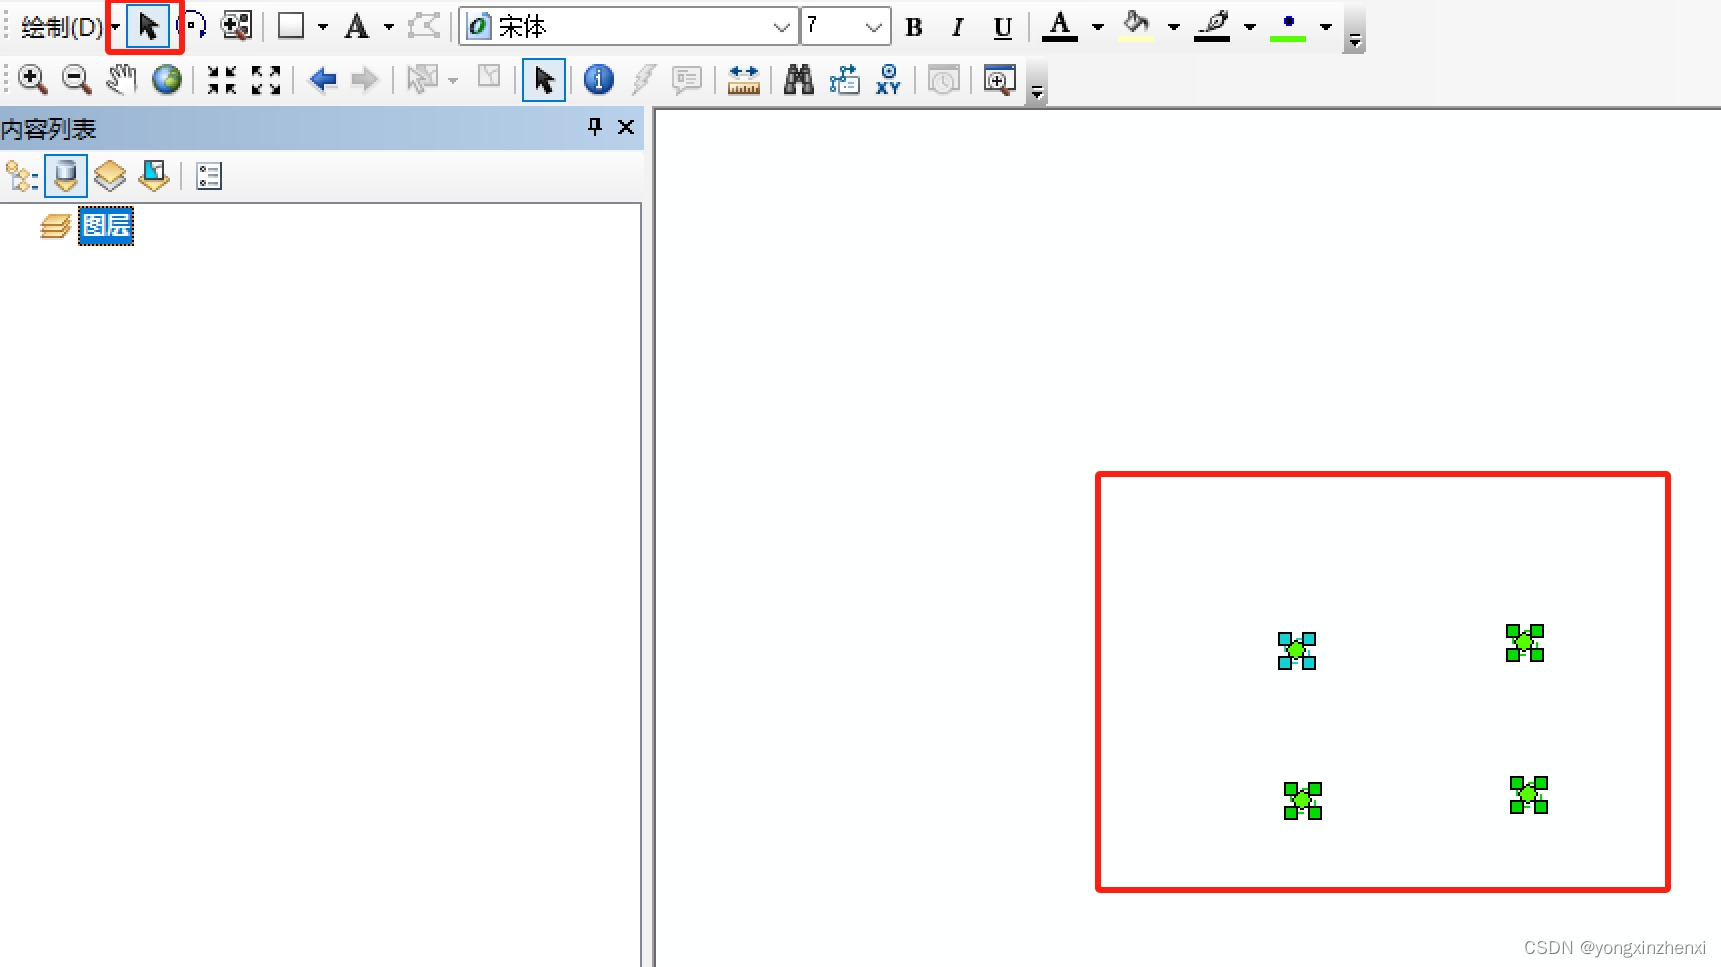Go forward to next extent
This screenshot has width=1721, height=967.
(x=365, y=79)
